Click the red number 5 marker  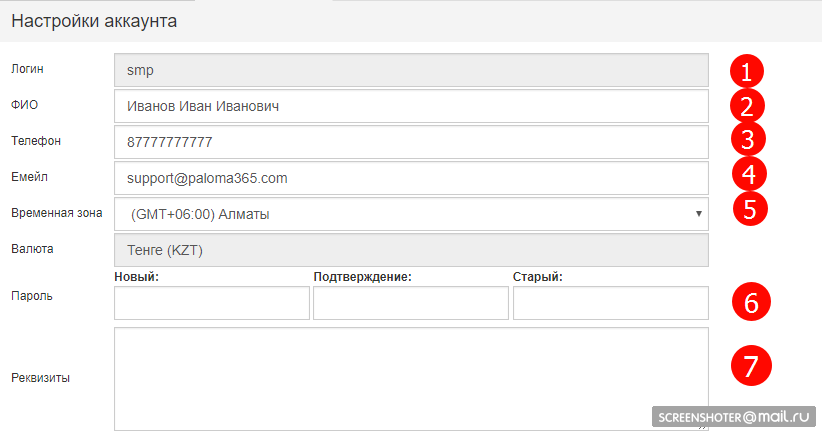tap(750, 208)
